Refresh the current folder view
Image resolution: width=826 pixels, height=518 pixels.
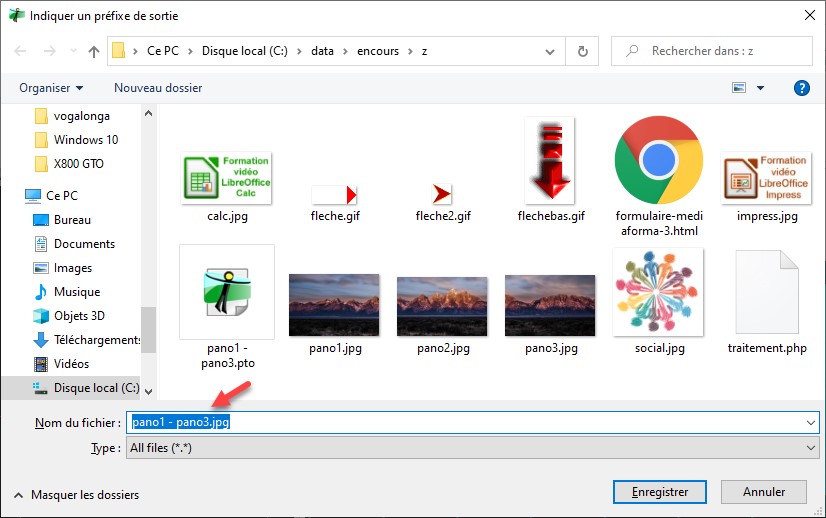click(582, 51)
